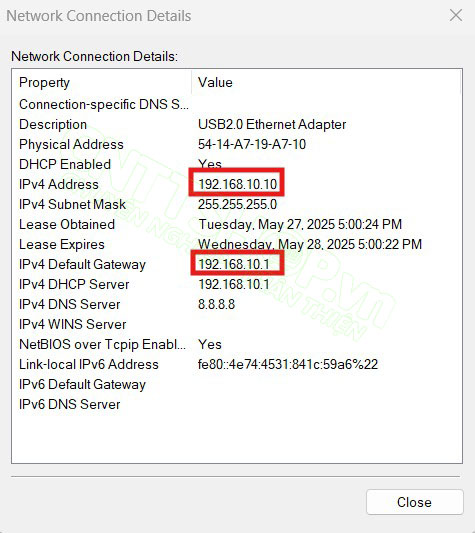Select the Description property row
Screen dimensions: 475x533
coord(237,124)
